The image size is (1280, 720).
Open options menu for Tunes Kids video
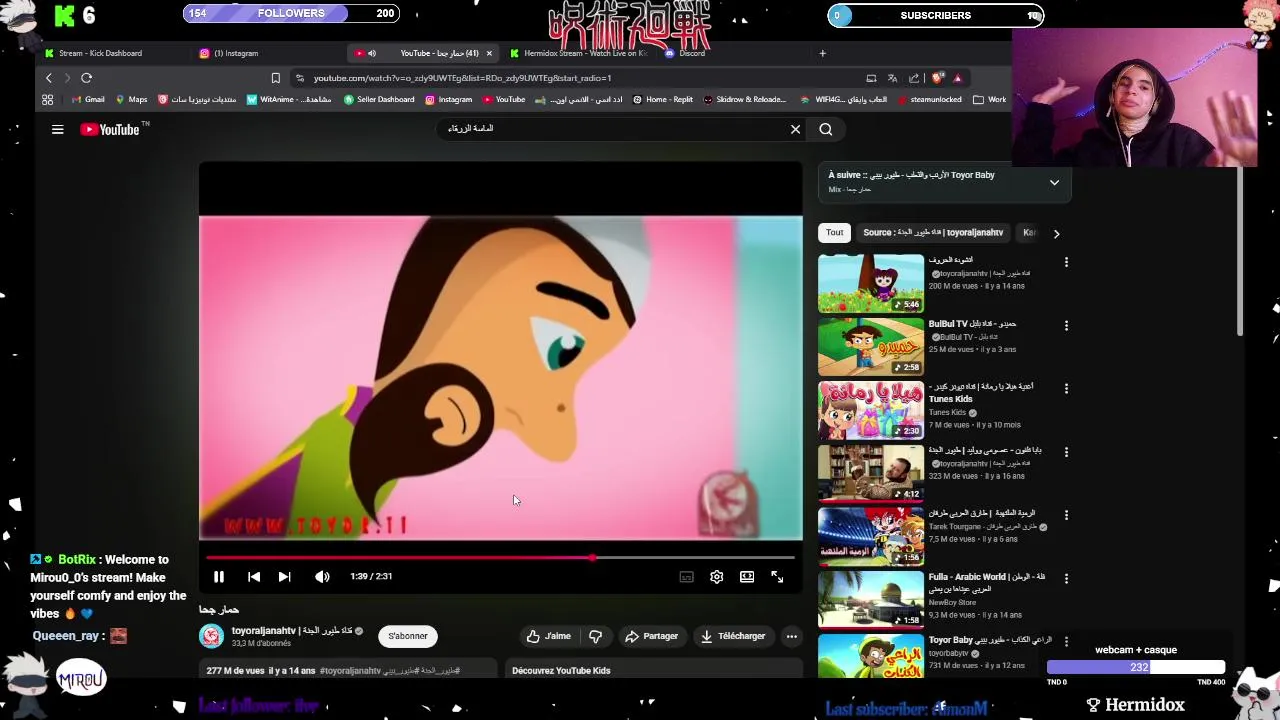(x=1066, y=388)
